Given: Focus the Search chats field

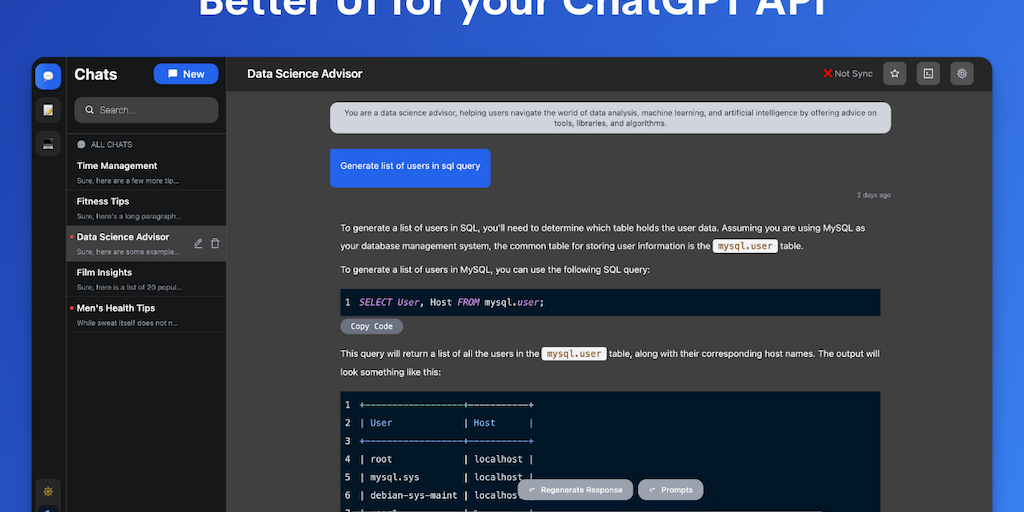Looking at the screenshot, I should (x=146, y=110).
